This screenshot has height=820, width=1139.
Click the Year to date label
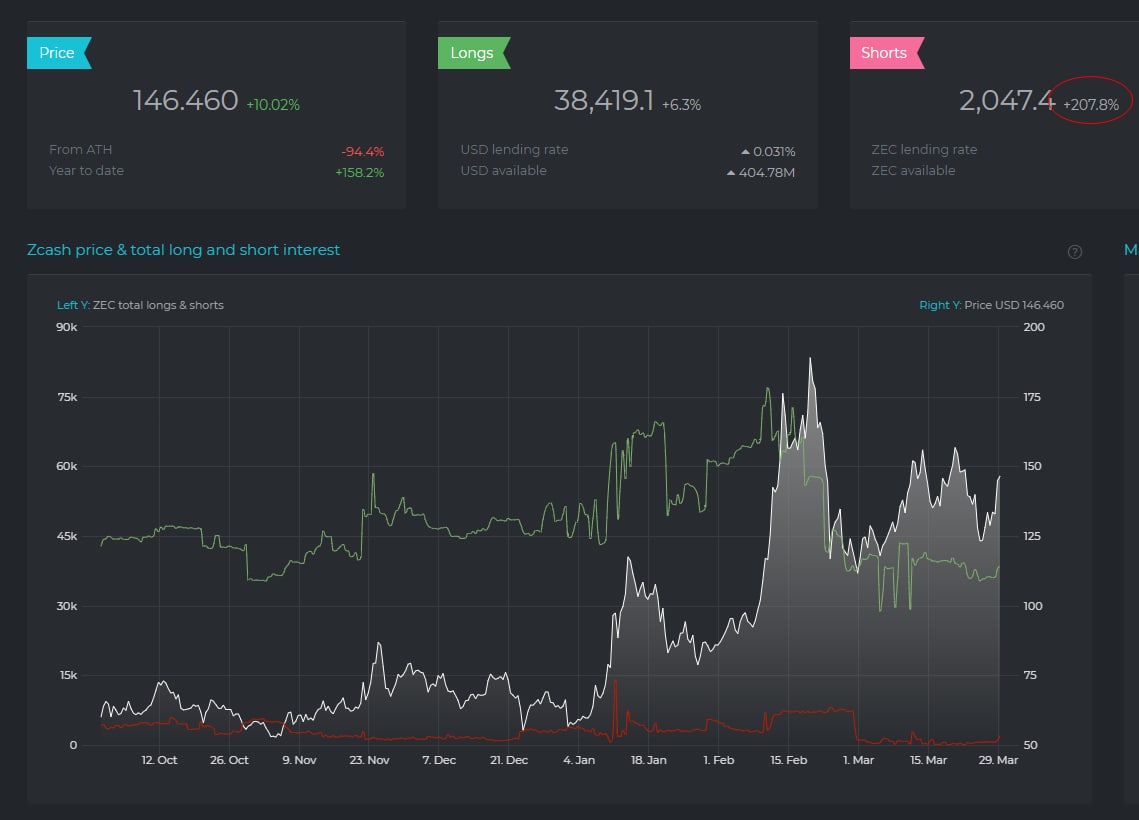(x=86, y=171)
